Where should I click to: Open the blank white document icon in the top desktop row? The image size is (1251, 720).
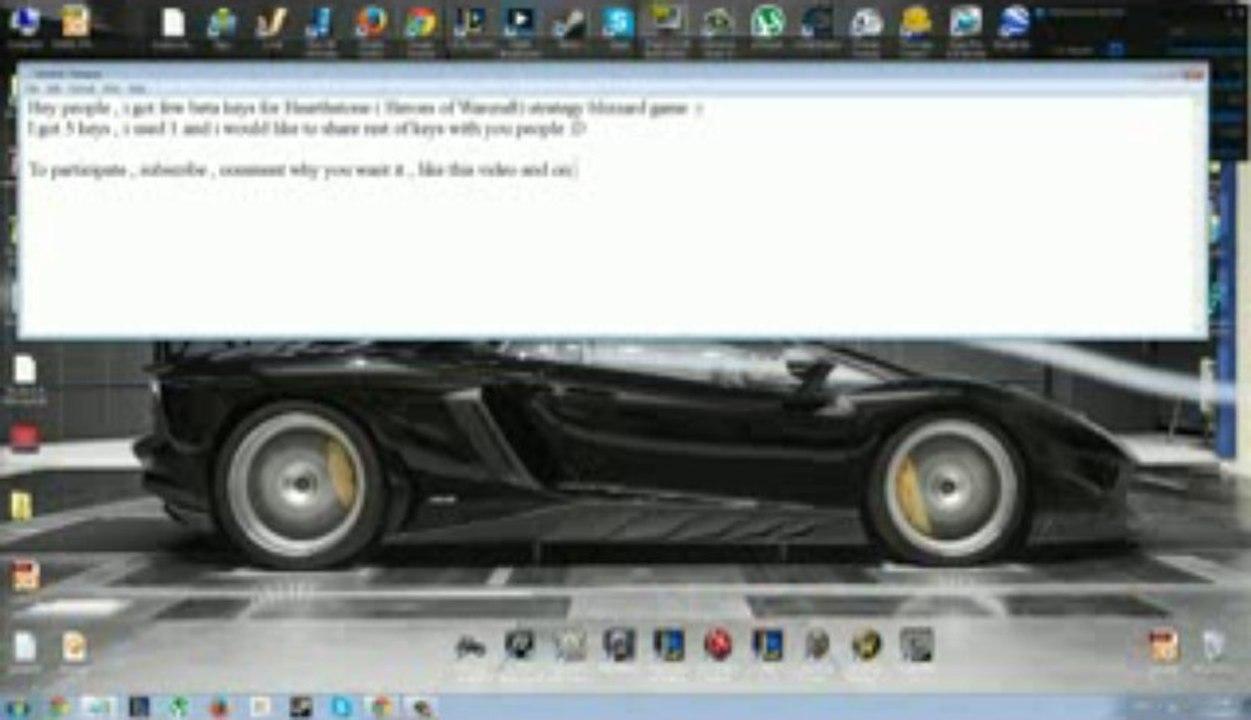[173, 23]
